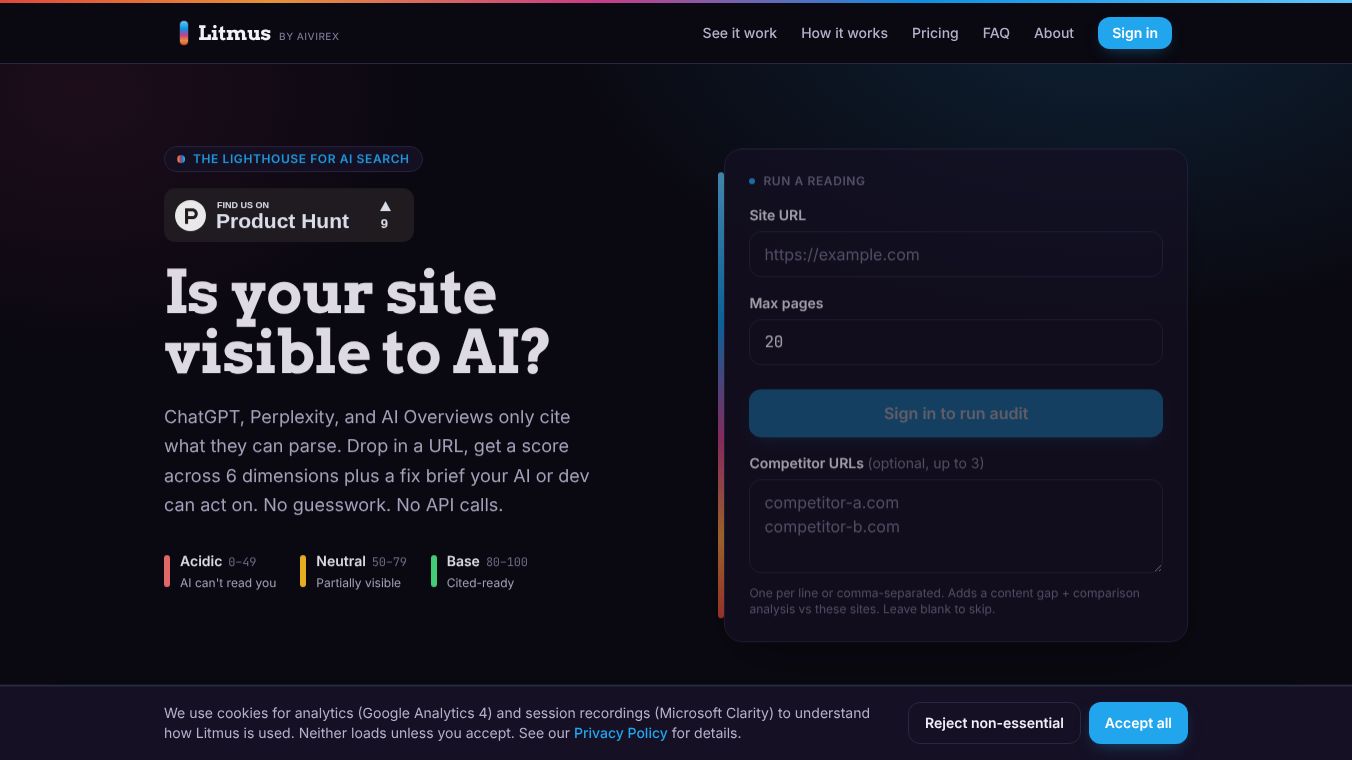Click the Litmus gradient pill logo icon

[x=184, y=33]
